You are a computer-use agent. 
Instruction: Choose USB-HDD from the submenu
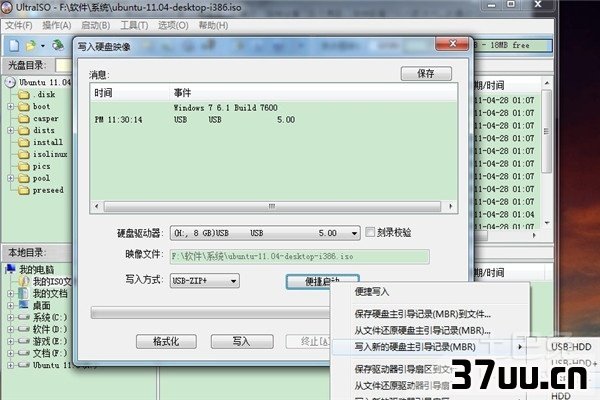point(571,347)
